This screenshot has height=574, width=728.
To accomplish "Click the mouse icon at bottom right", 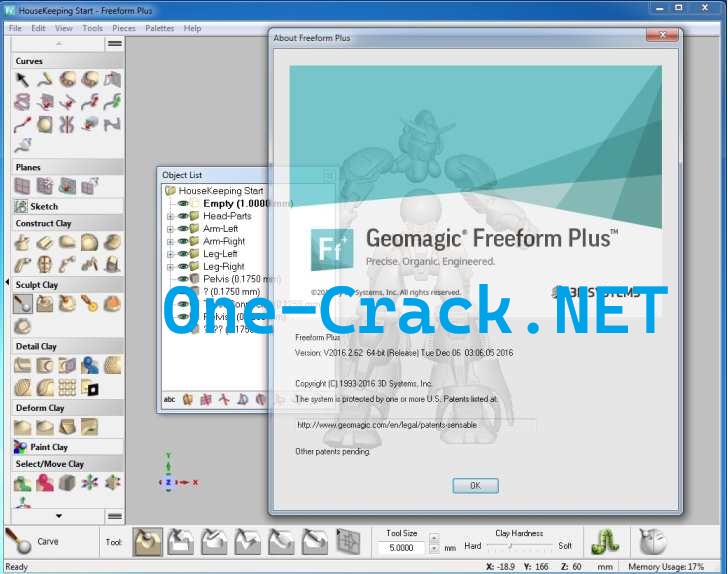I will tap(652, 542).
